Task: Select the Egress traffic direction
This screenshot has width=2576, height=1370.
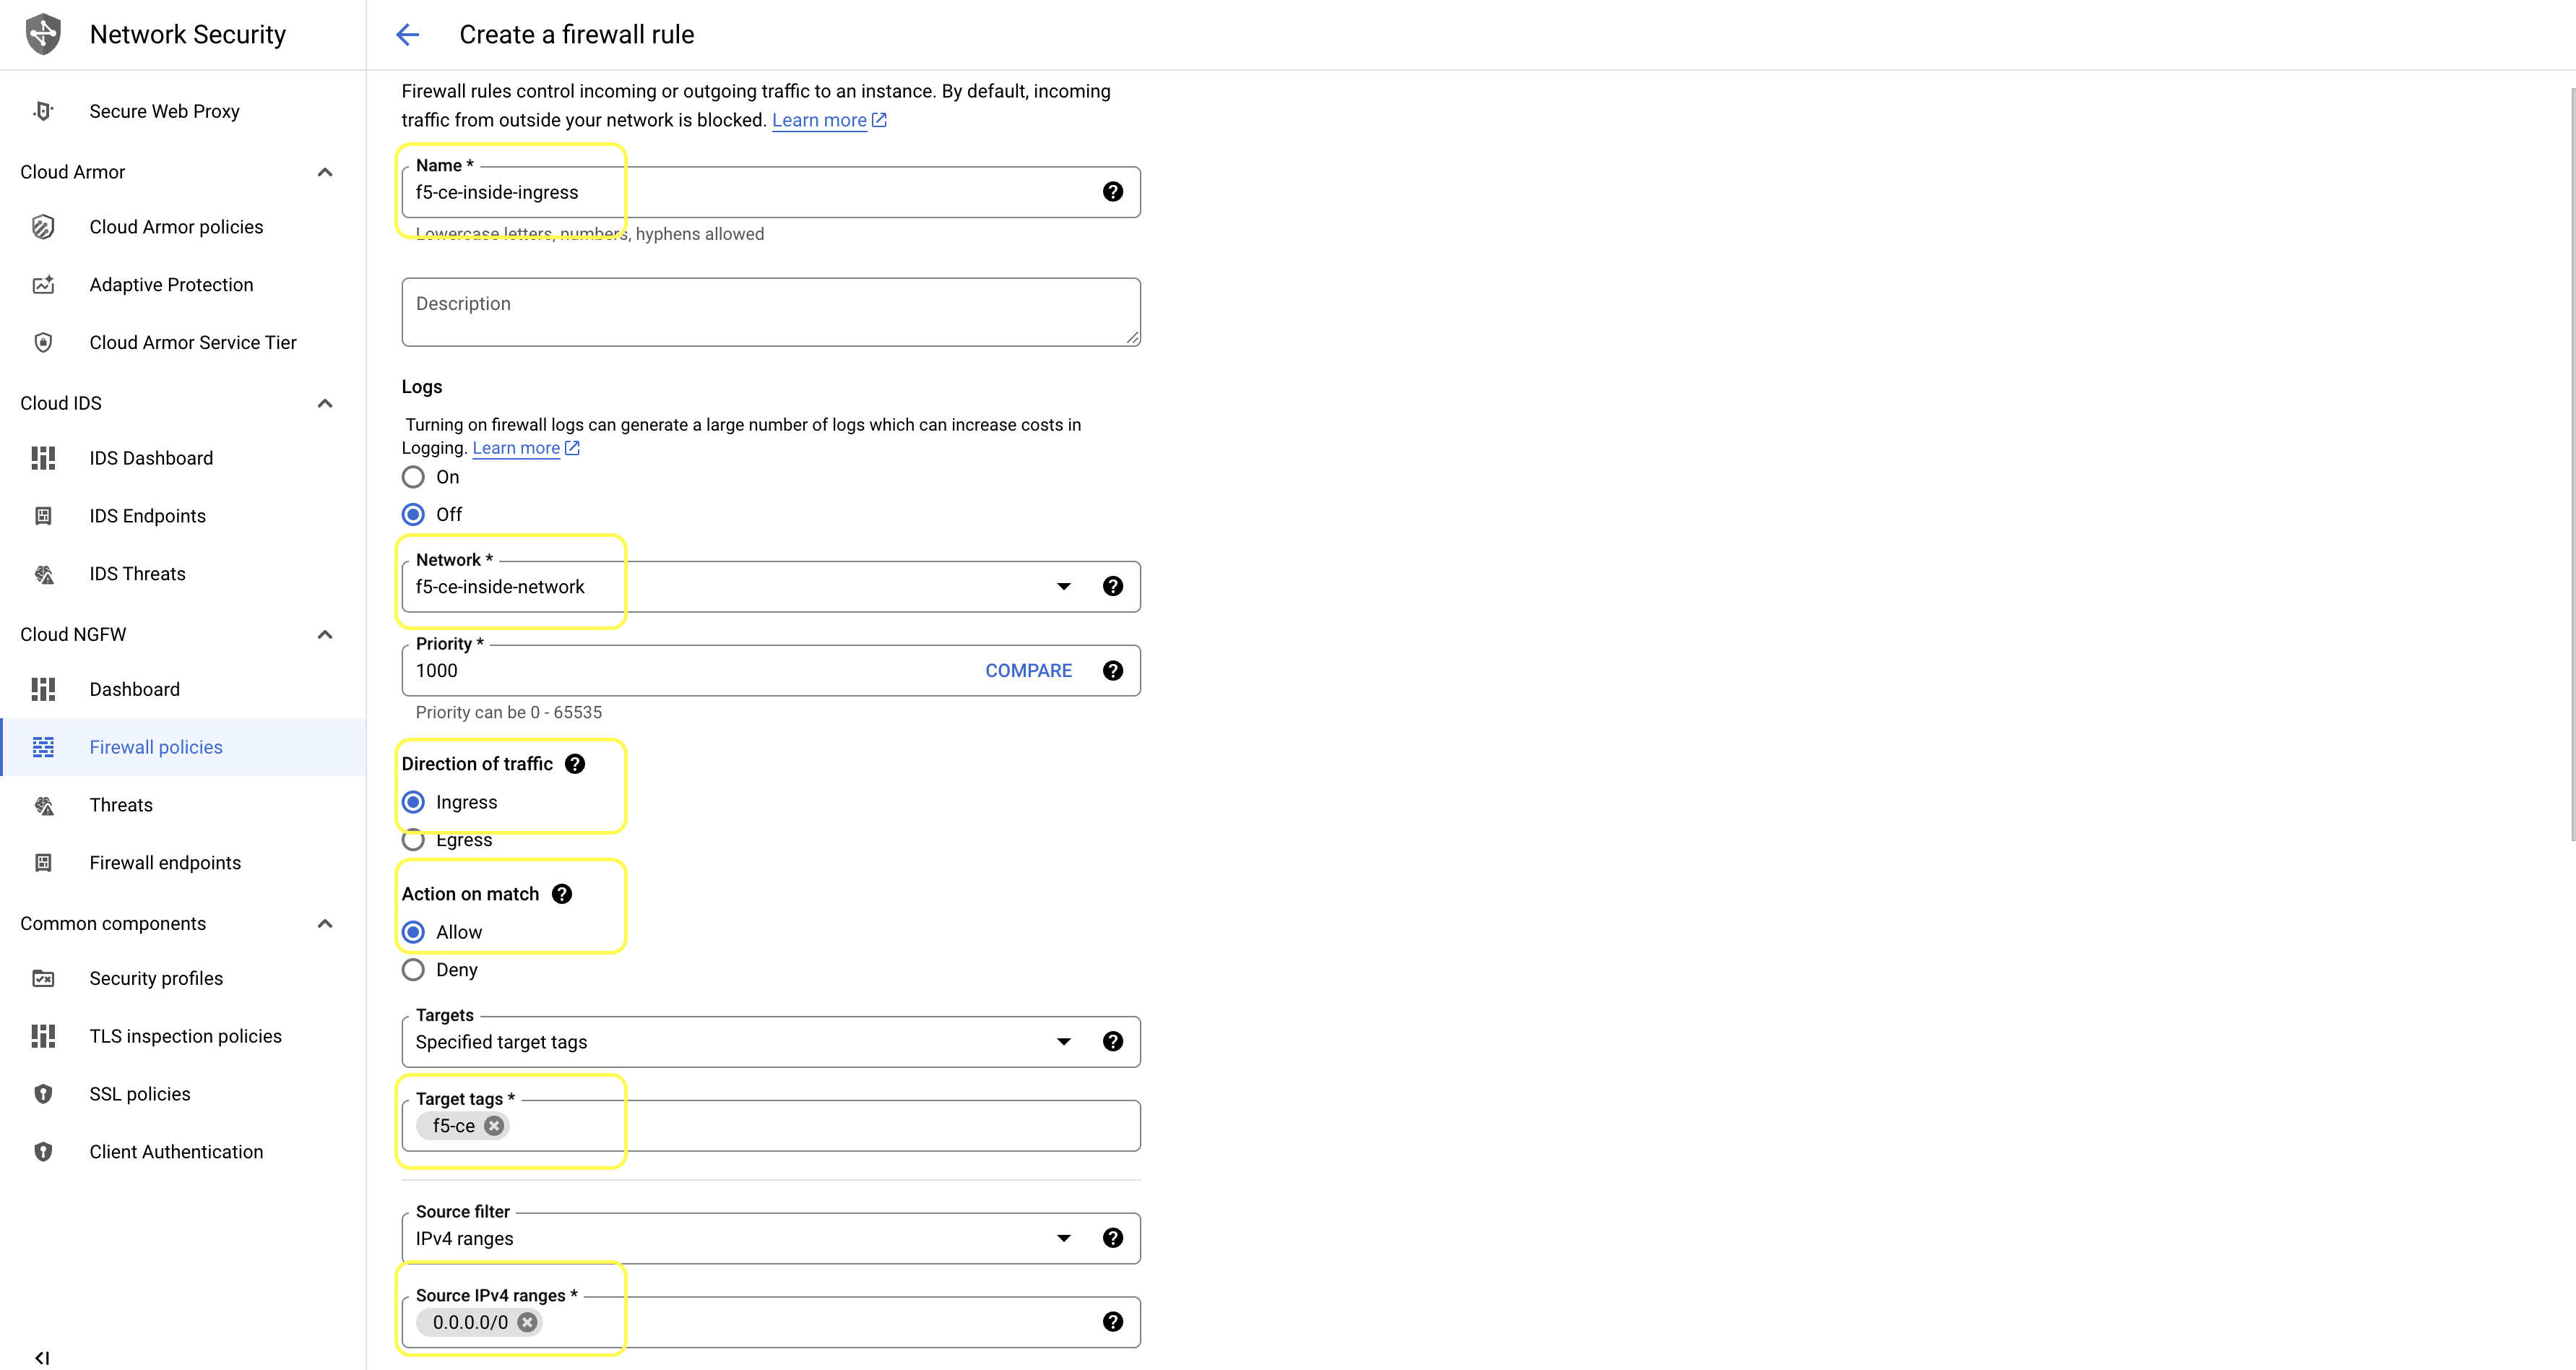Action: point(413,840)
